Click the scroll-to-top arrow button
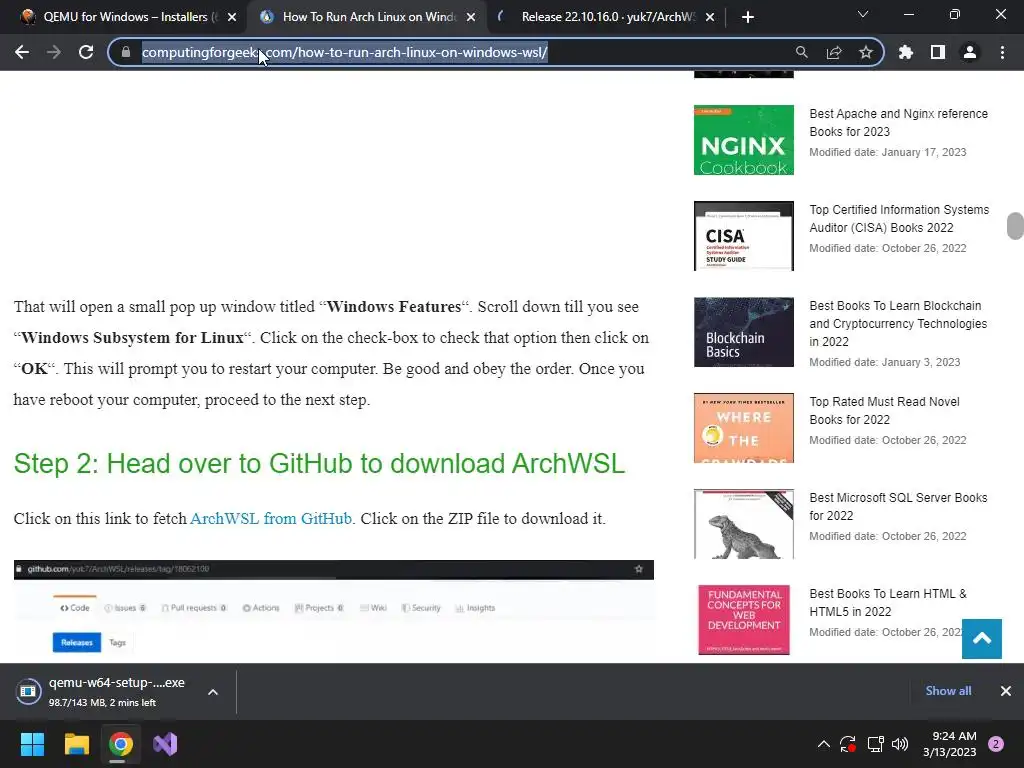 982,639
